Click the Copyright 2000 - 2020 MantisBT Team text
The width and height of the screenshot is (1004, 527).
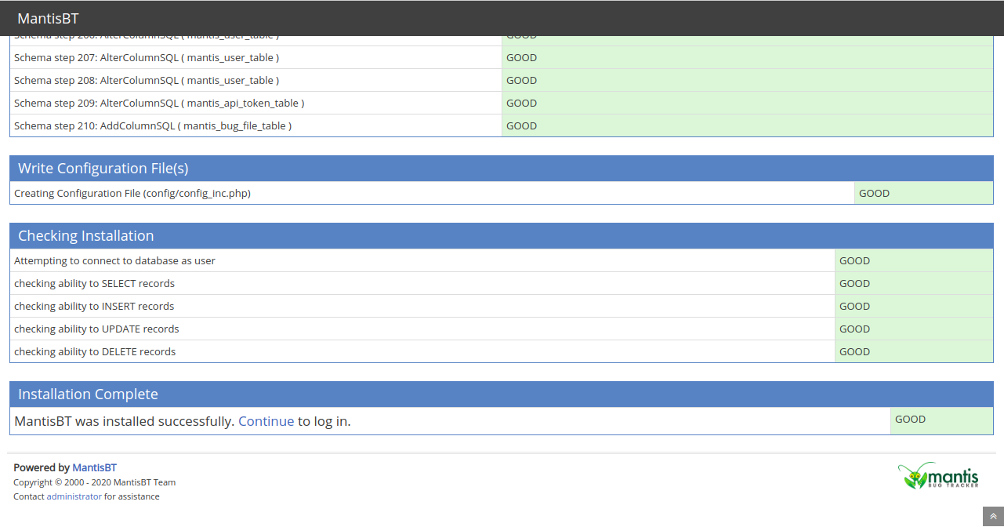point(94,482)
